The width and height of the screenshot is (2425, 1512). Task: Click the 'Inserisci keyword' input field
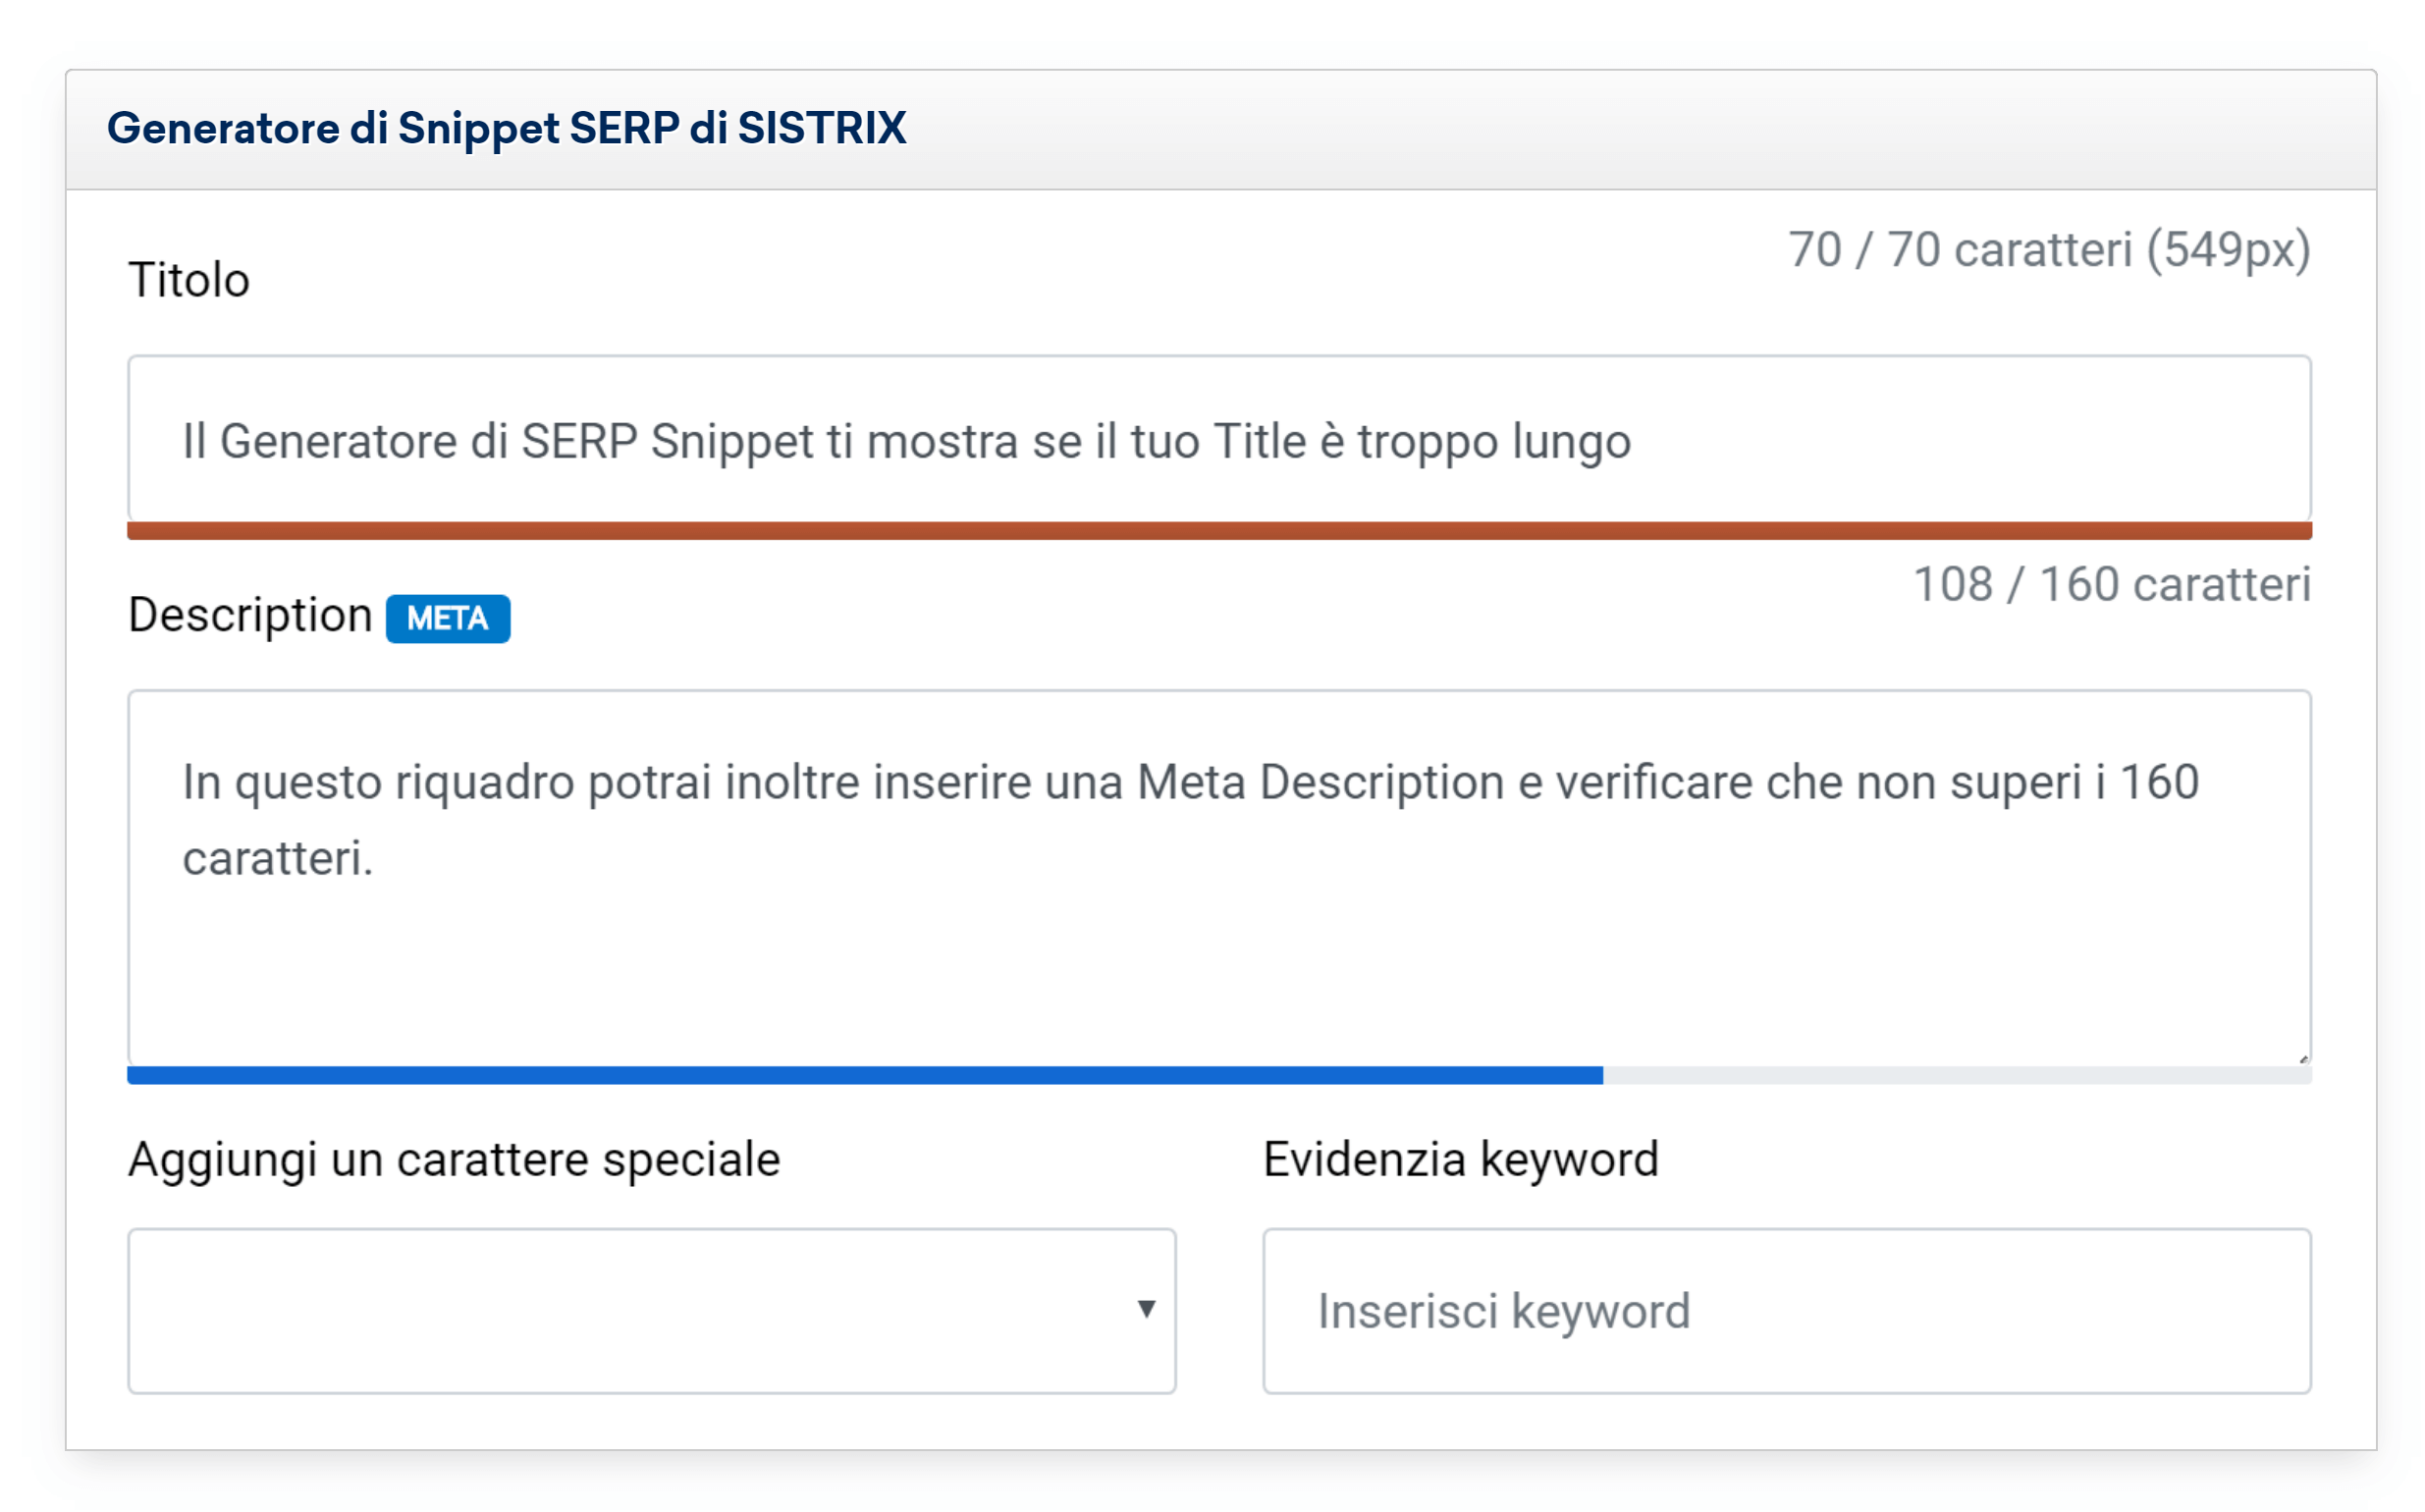pyautogui.click(x=1786, y=1310)
